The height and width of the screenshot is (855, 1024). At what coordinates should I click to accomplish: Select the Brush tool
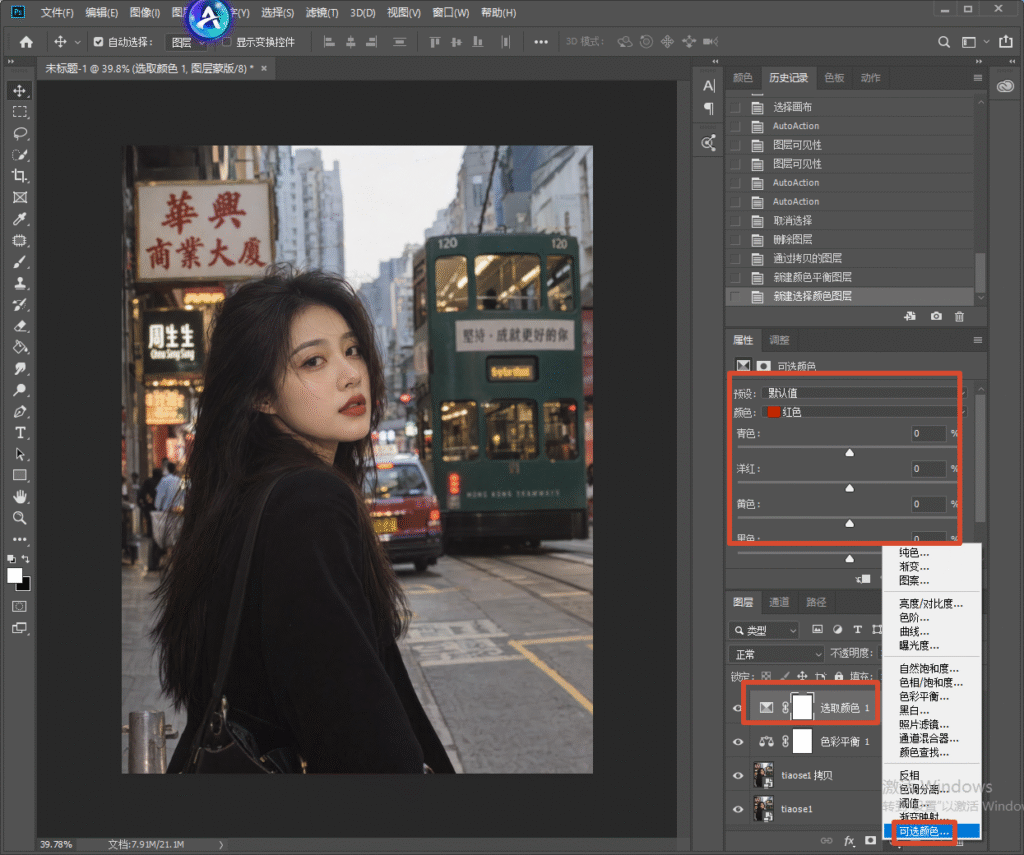(20, 262)
